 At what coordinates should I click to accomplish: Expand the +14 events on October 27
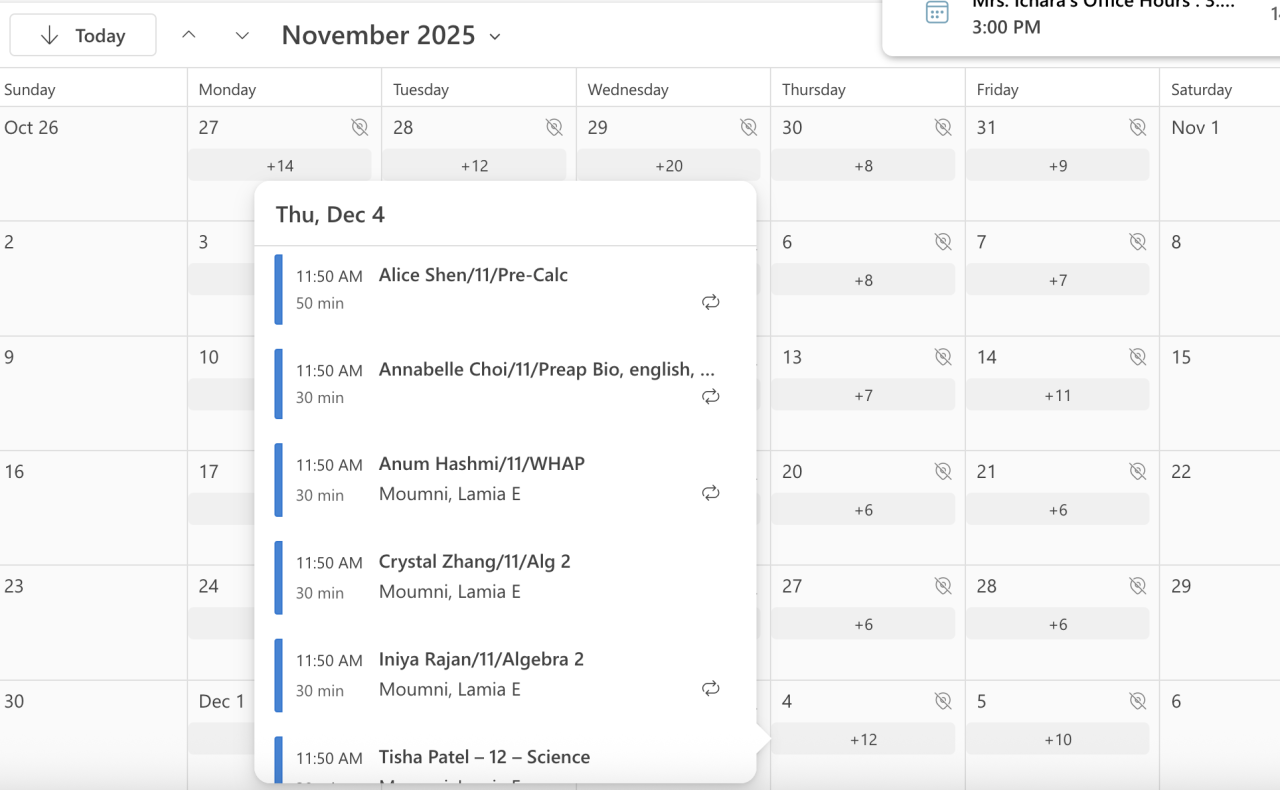coord(280,165)
